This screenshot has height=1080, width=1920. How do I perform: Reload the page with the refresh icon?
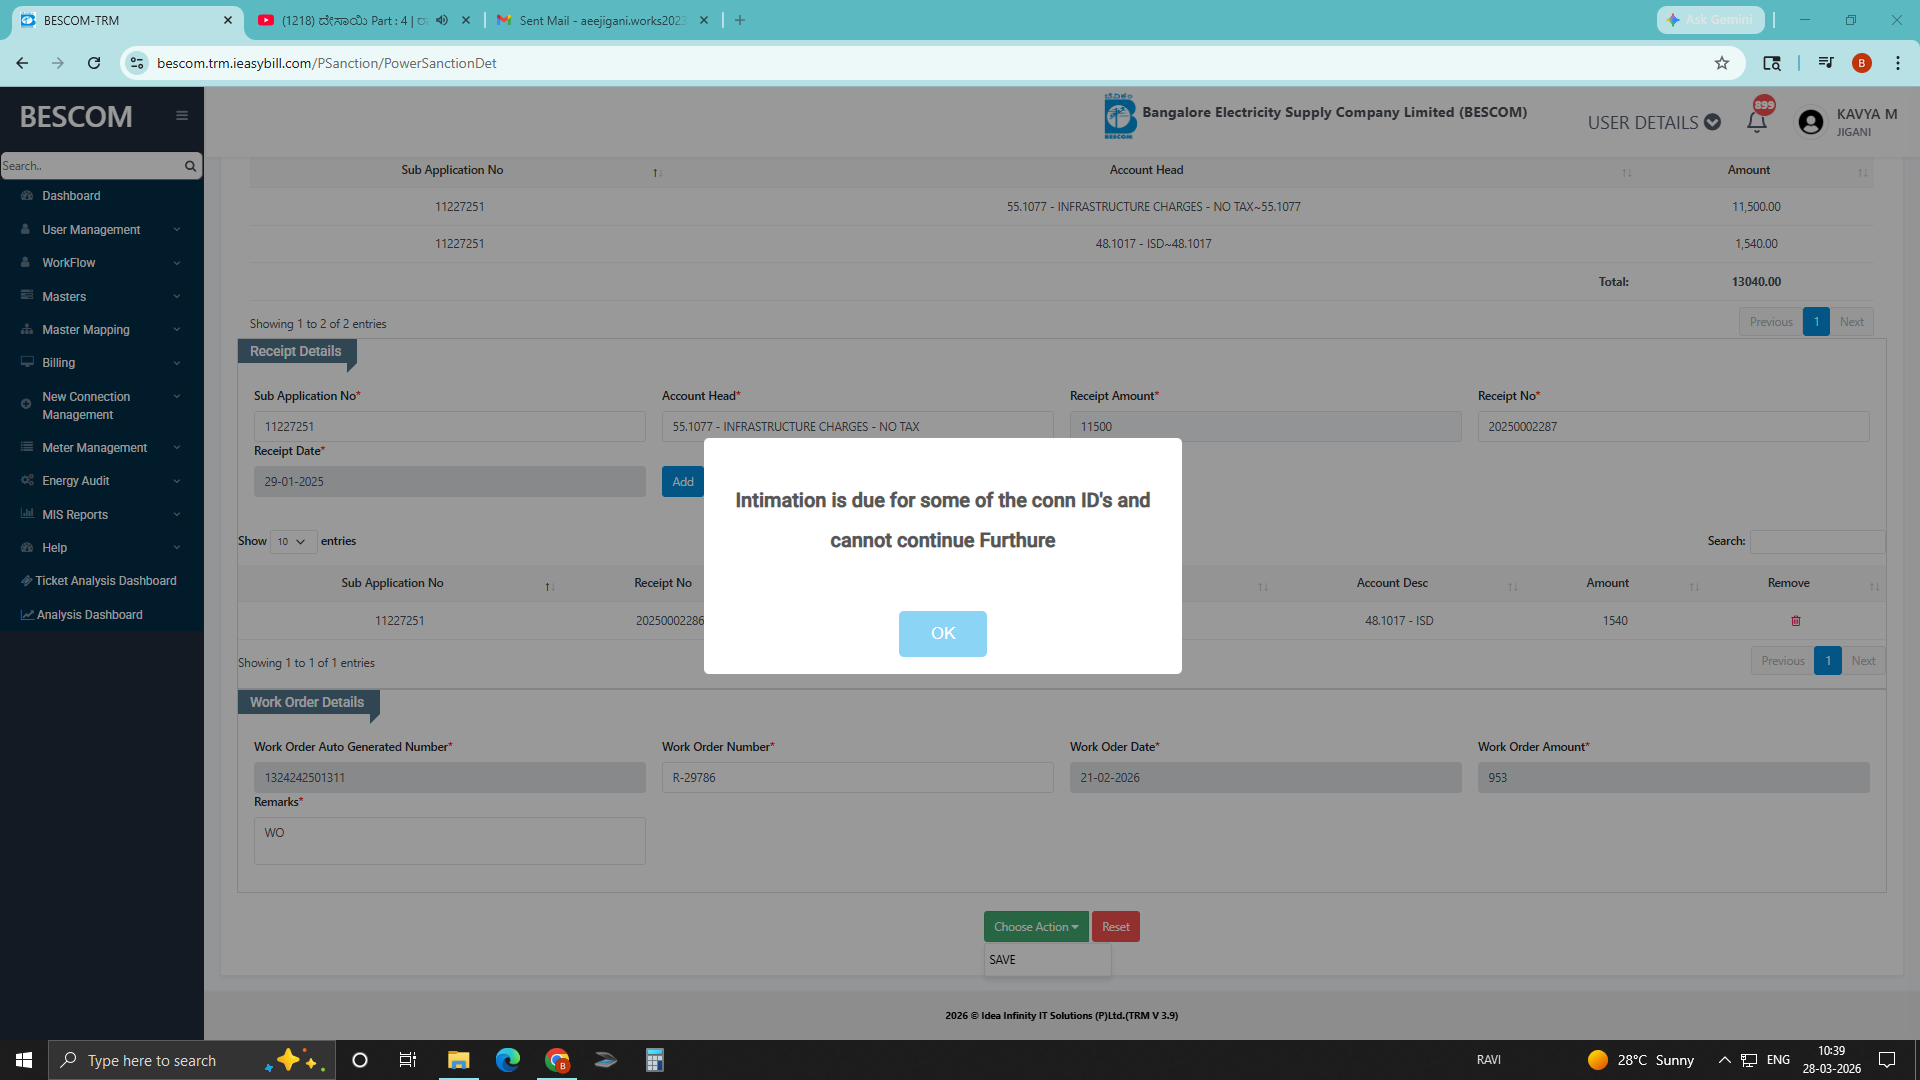click(x=94, y=63)
